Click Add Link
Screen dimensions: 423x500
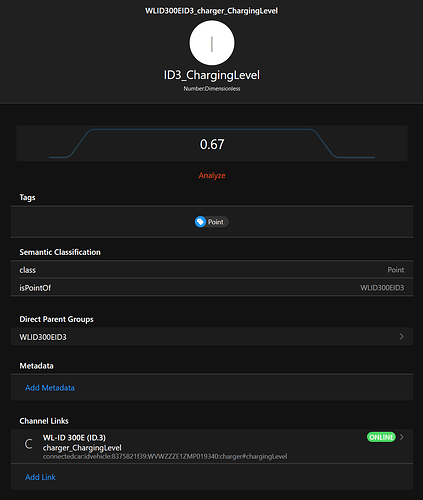click(x=40, y=477)
